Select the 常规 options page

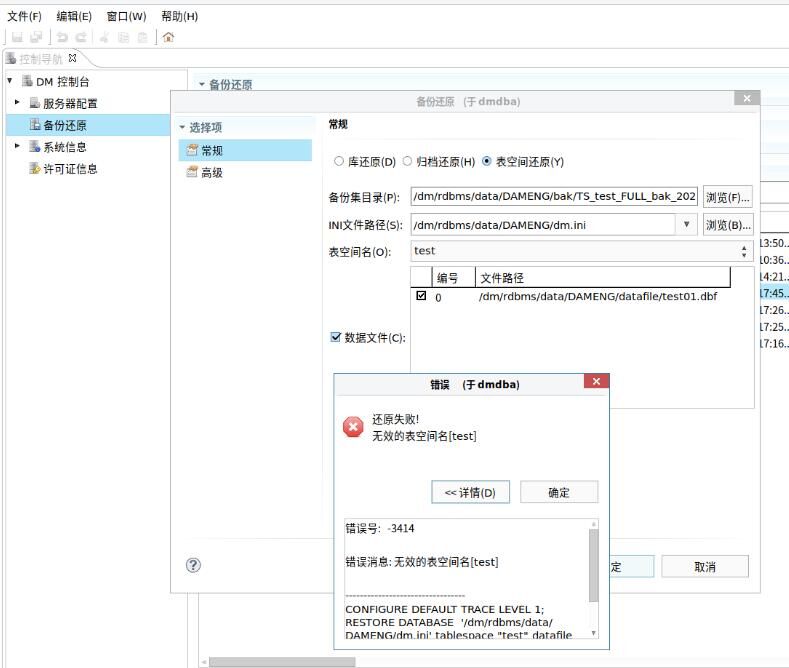[246, 150]
